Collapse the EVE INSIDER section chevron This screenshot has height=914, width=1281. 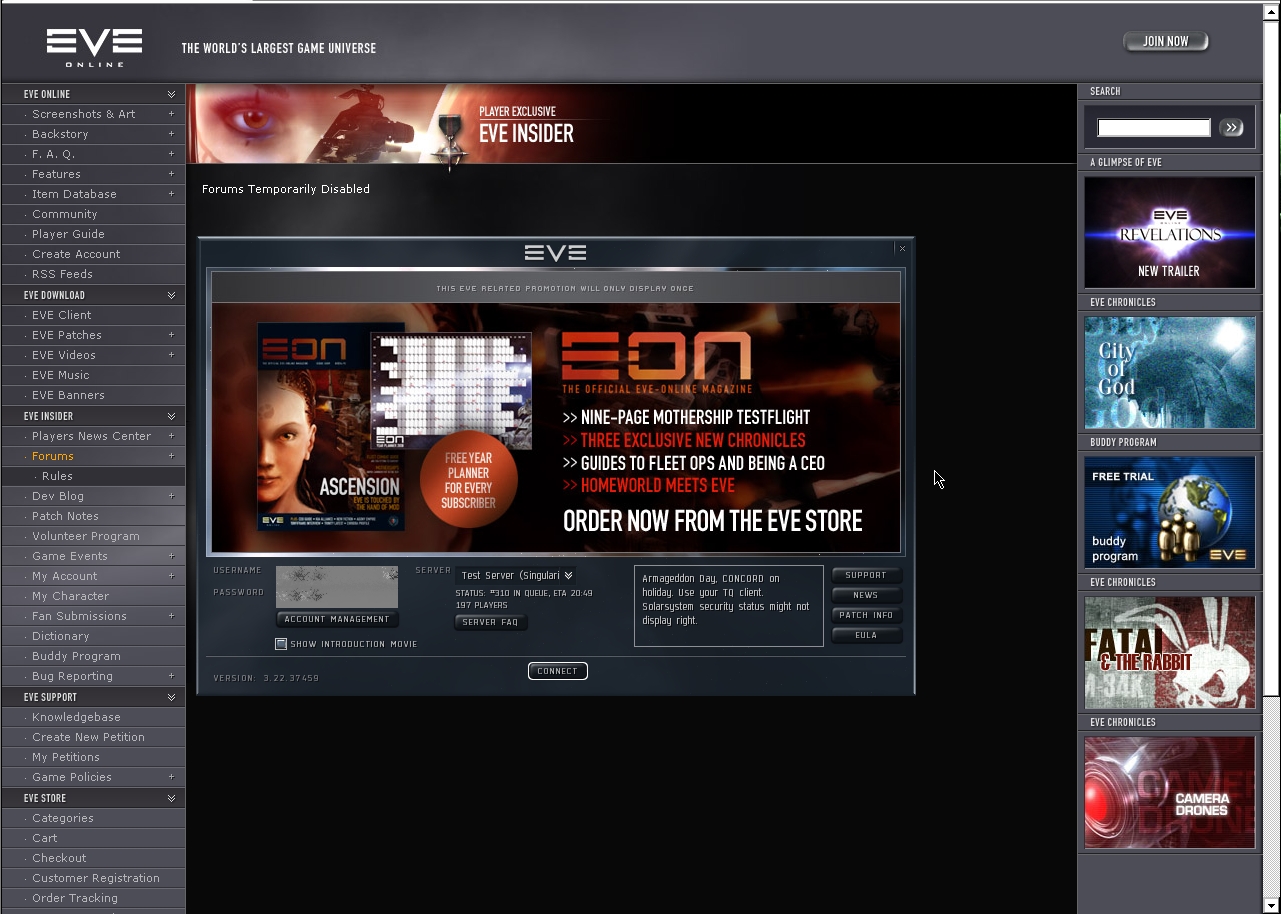pos(171,416)
